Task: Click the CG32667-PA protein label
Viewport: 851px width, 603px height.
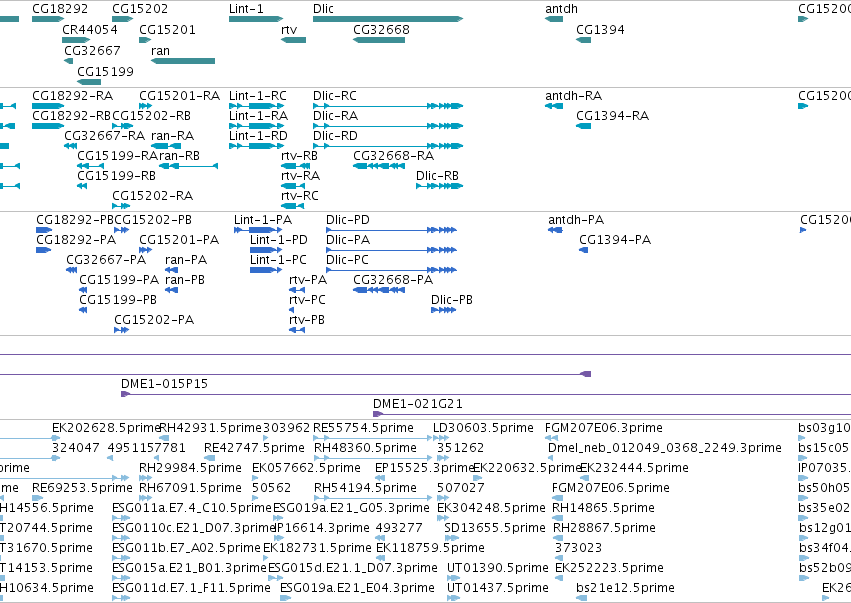Action: [x=106, y=260]
